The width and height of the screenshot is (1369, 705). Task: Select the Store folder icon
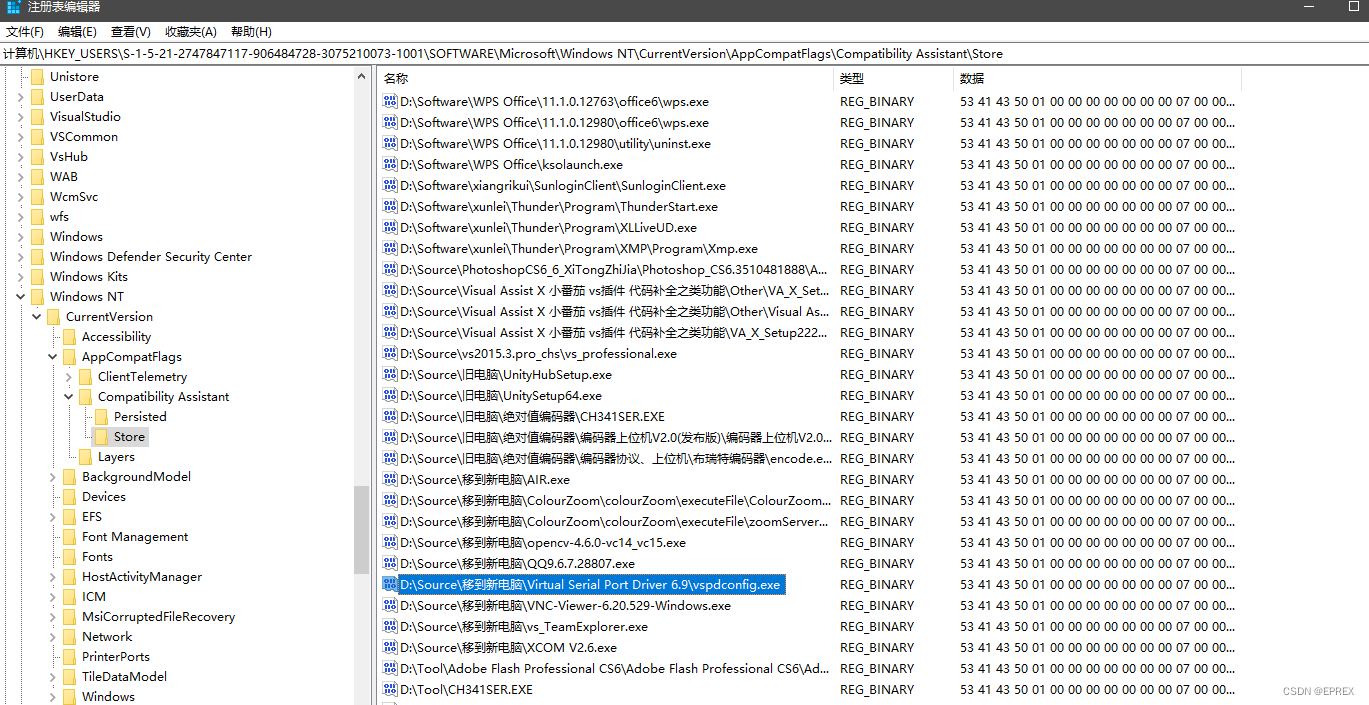(101, 437)
